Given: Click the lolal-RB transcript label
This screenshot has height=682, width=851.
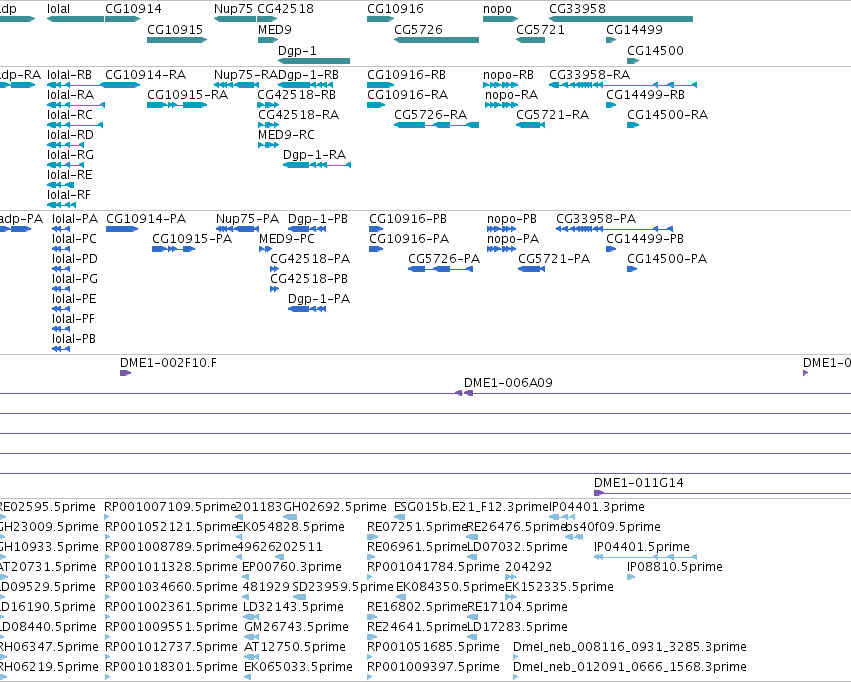Looking at the screenshot, I should pos(69,74).
